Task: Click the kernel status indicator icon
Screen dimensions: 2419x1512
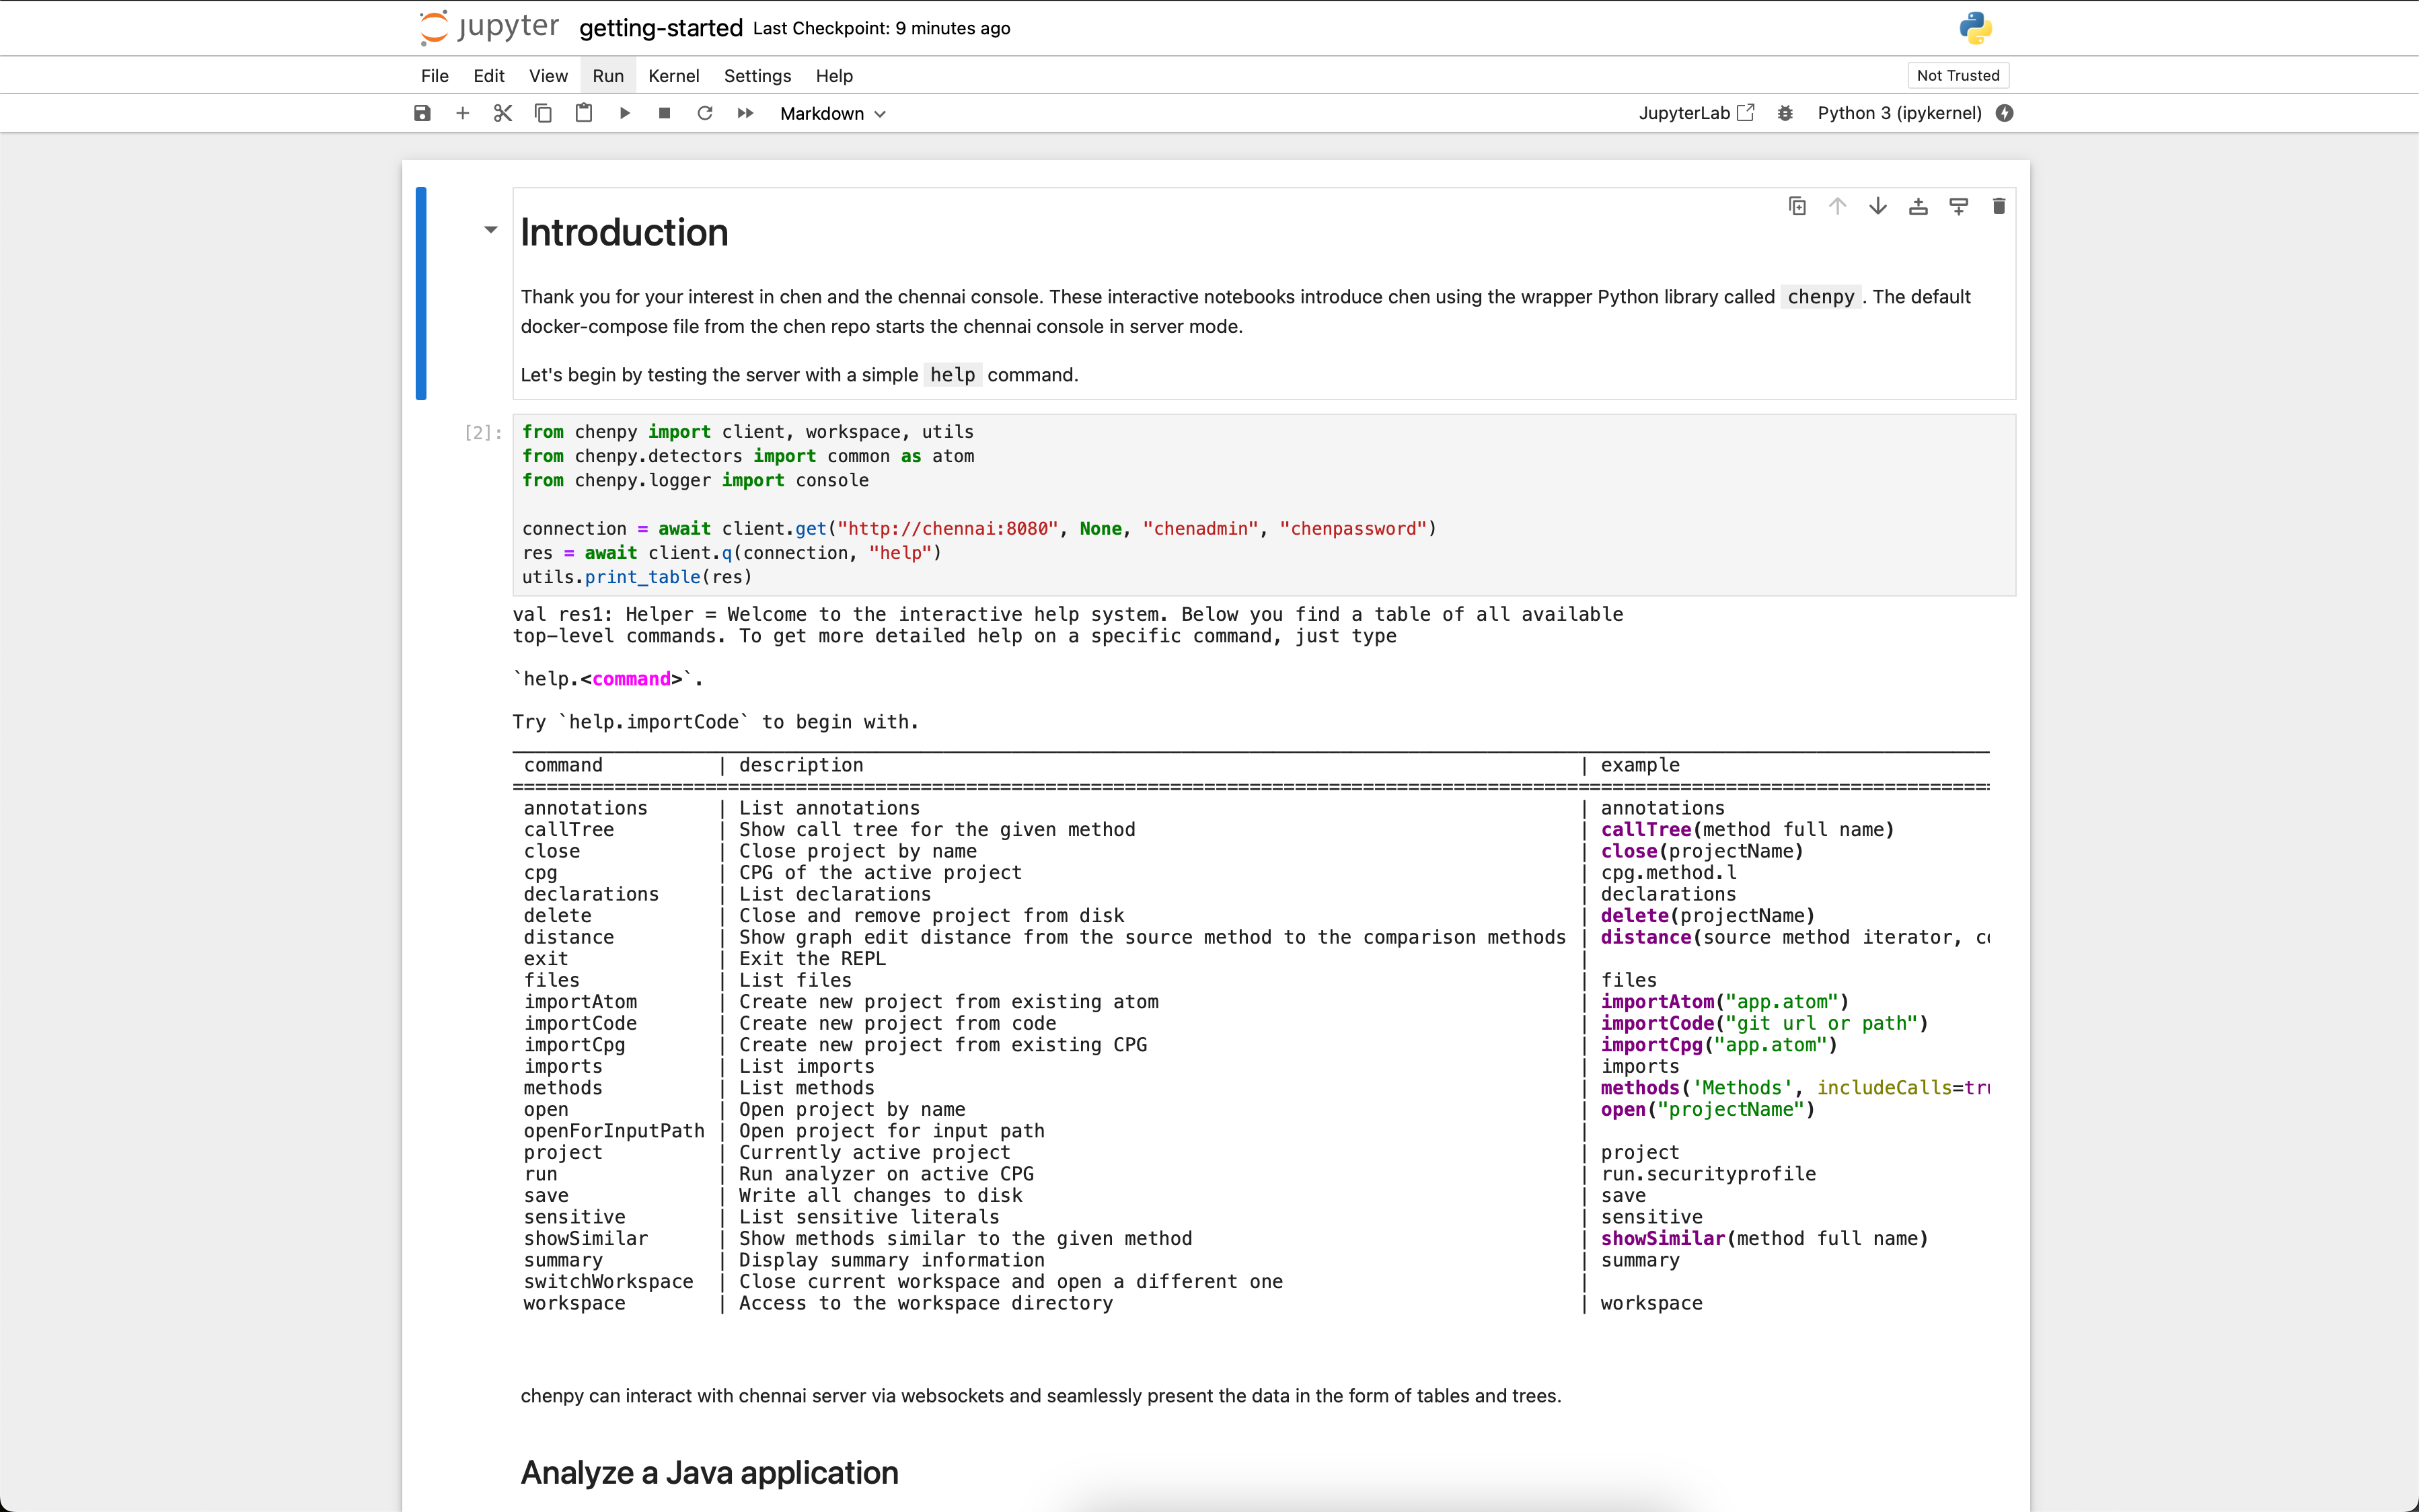Action: point(2004,113)
